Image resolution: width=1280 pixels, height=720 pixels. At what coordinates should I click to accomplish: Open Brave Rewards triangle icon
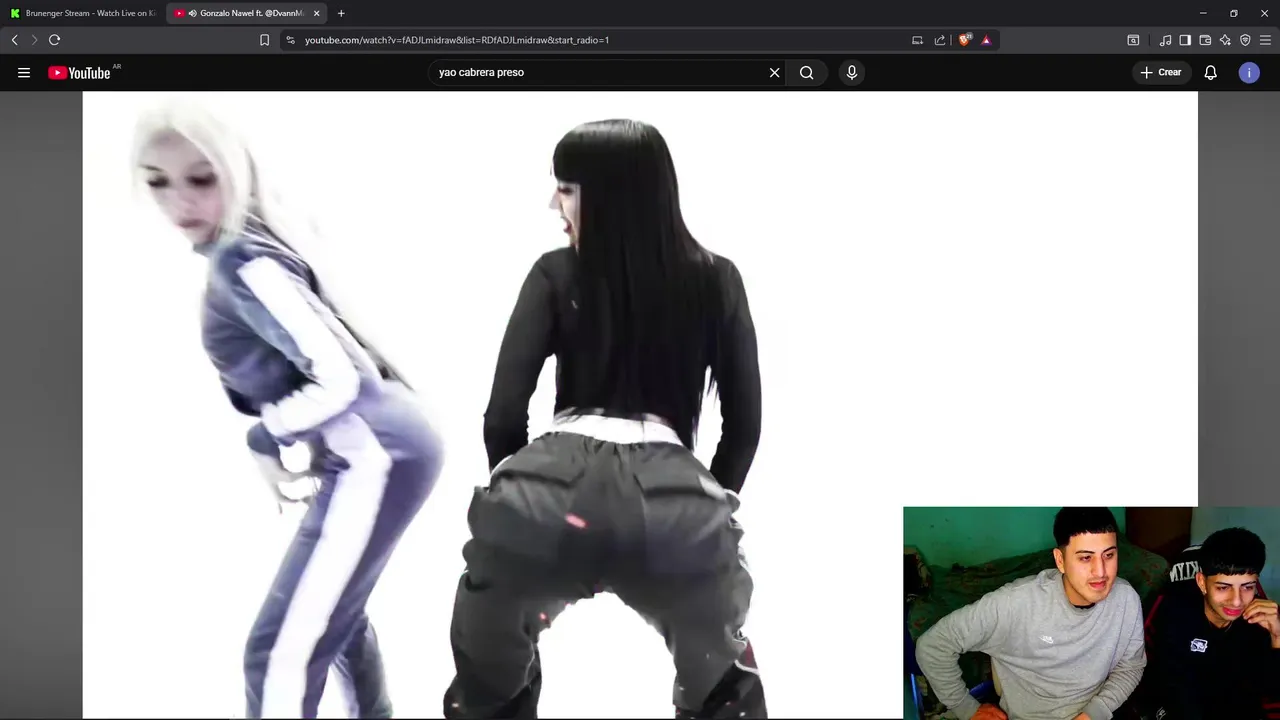coord(986,40)
